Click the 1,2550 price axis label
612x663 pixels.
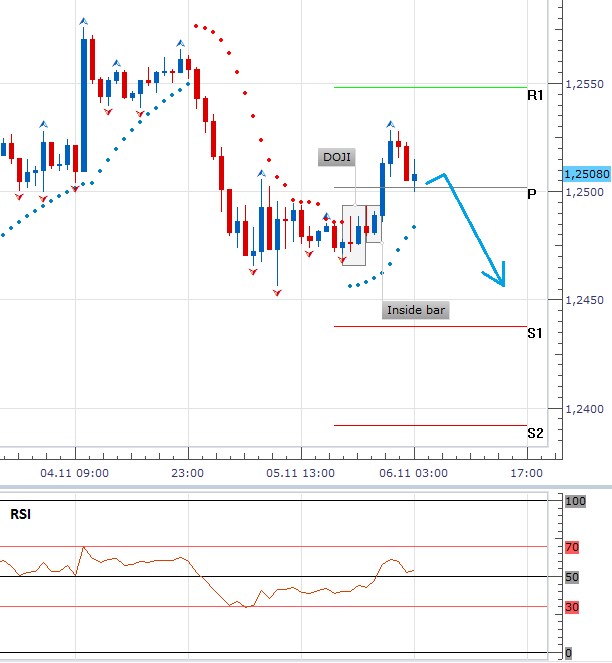tap(582, 83)
